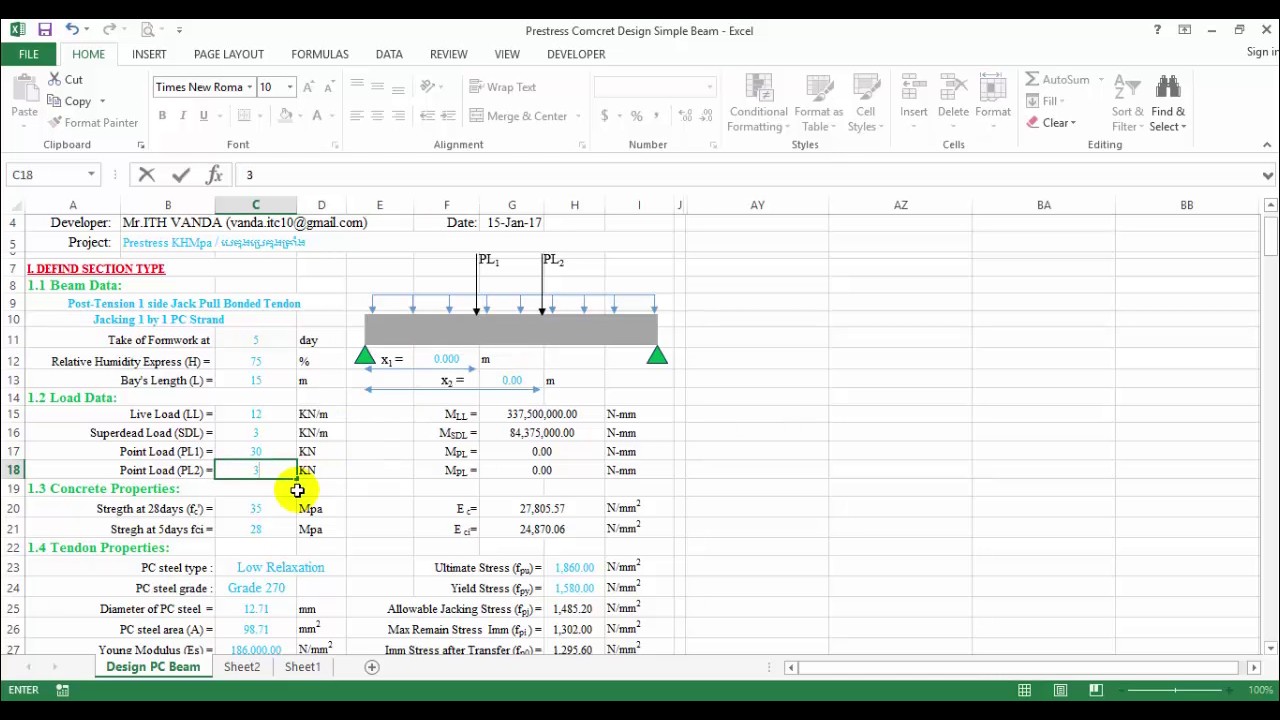Viewport: 1280px width, 720px height.
Task: Toggle Wrap Text for the selected cell
Action: 503,87
